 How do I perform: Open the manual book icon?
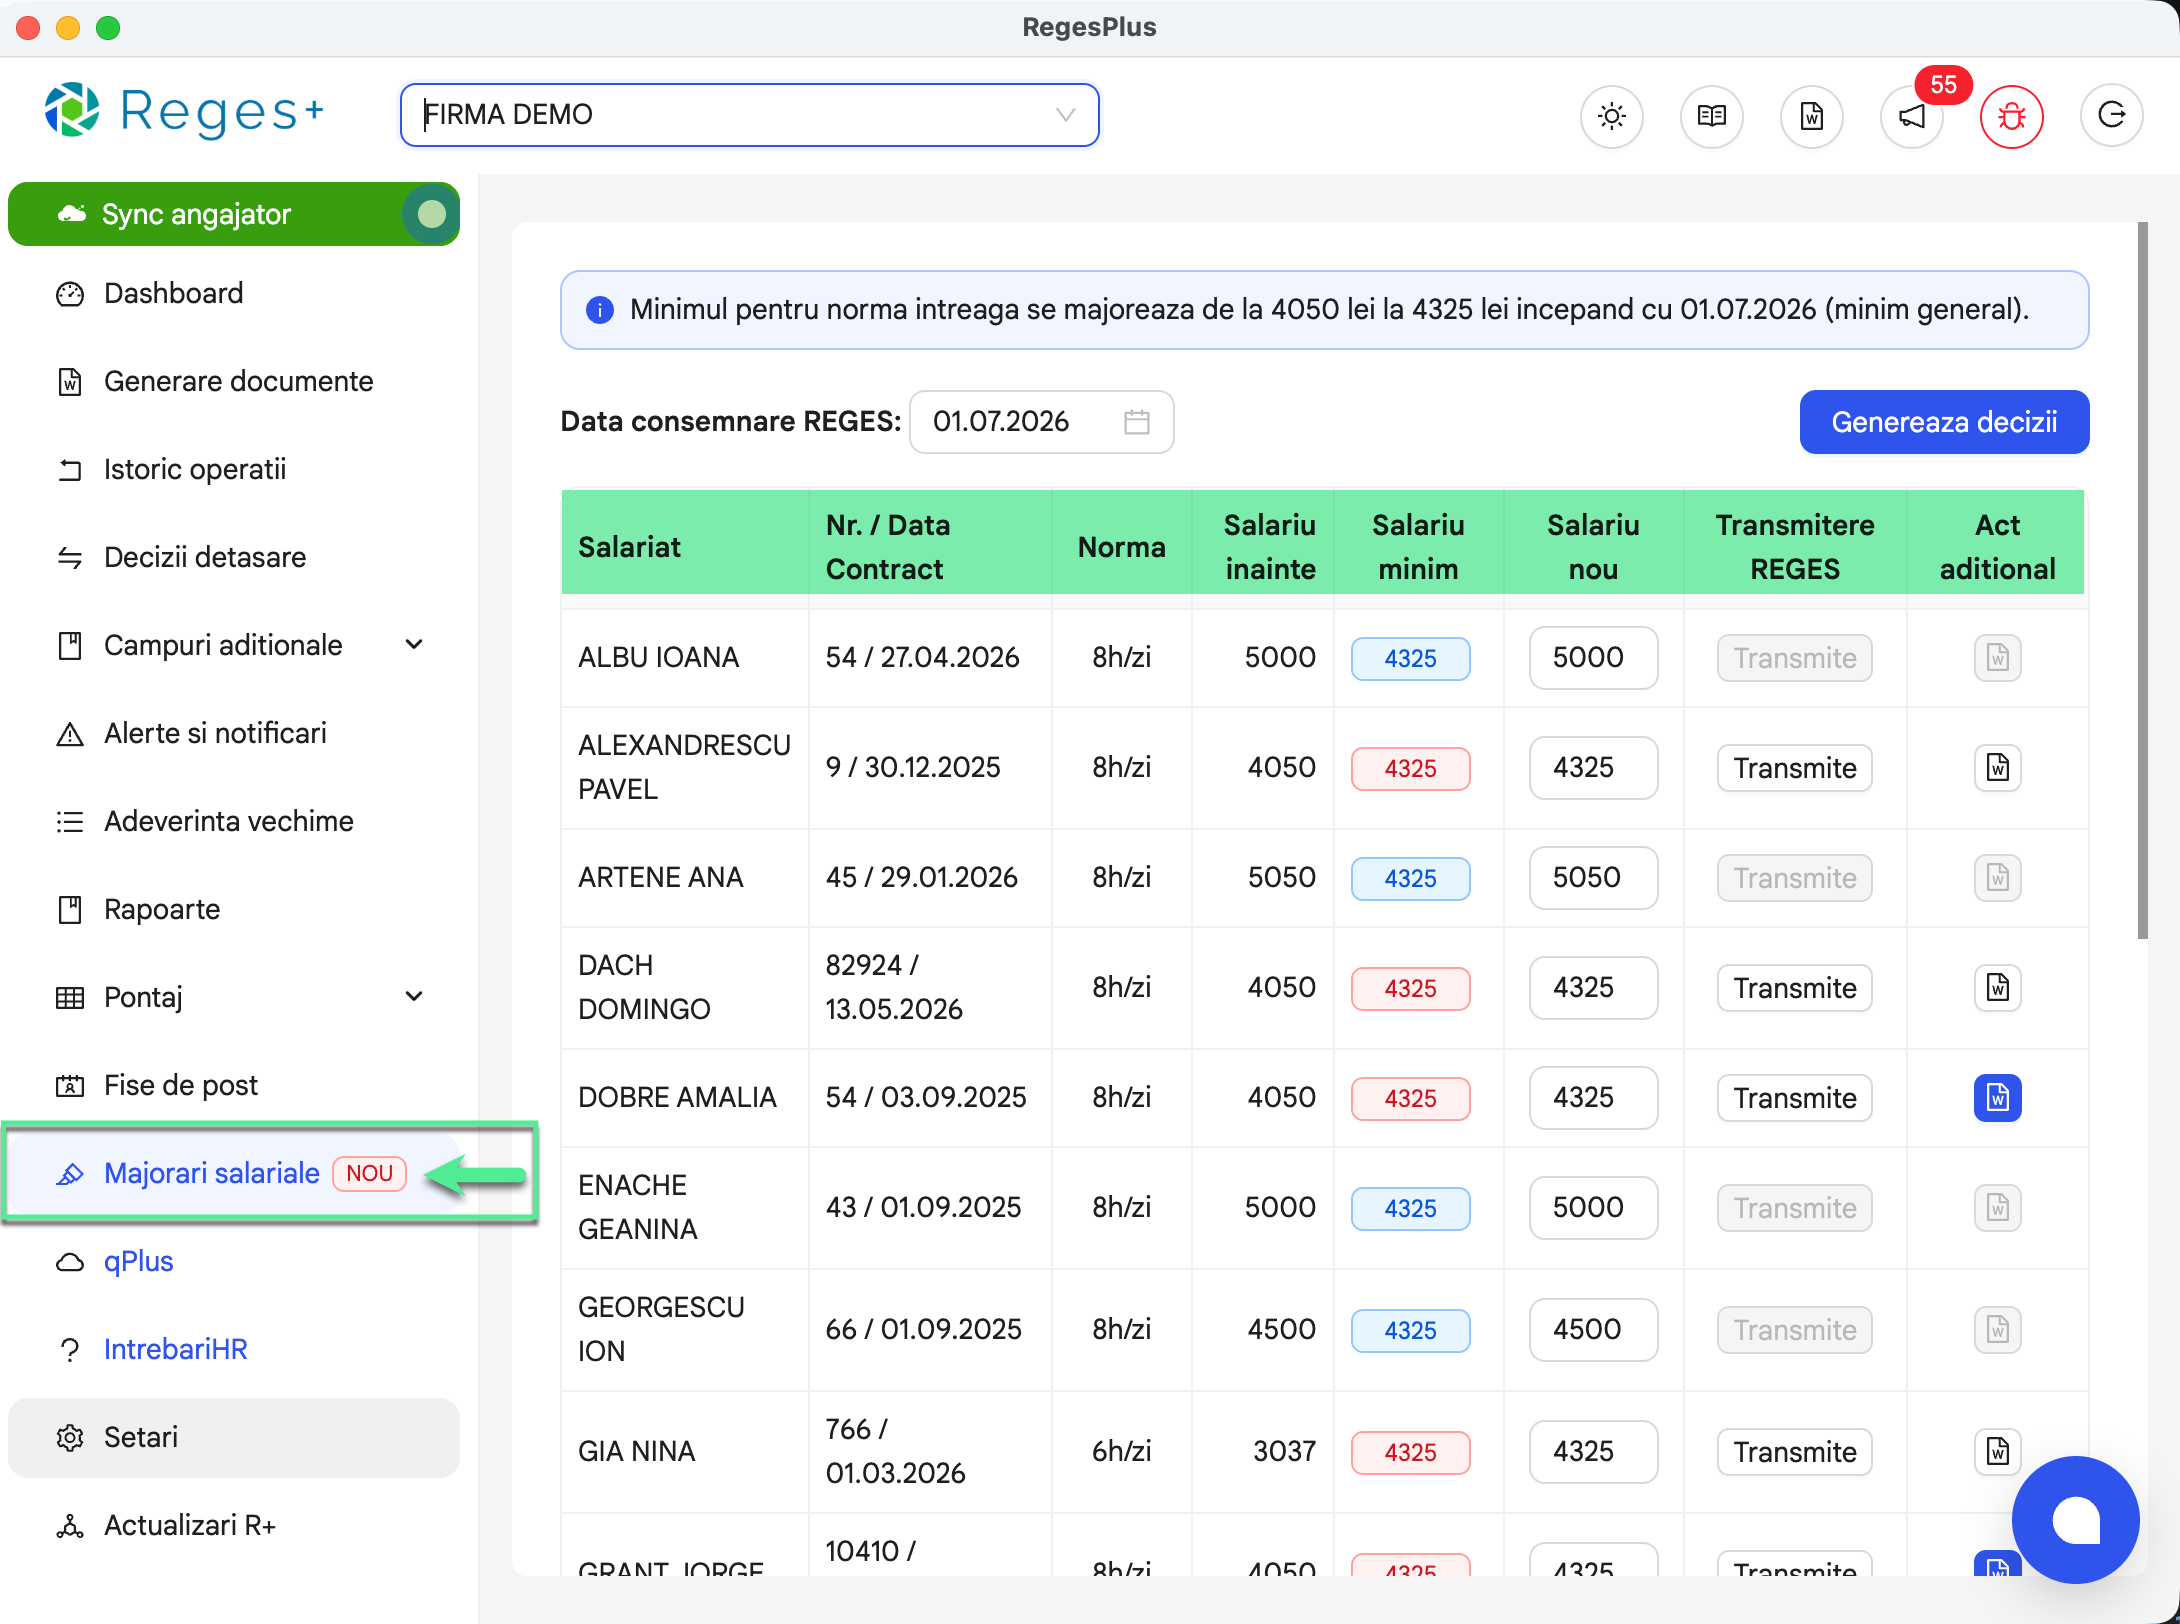click(x=1711, y=116)
